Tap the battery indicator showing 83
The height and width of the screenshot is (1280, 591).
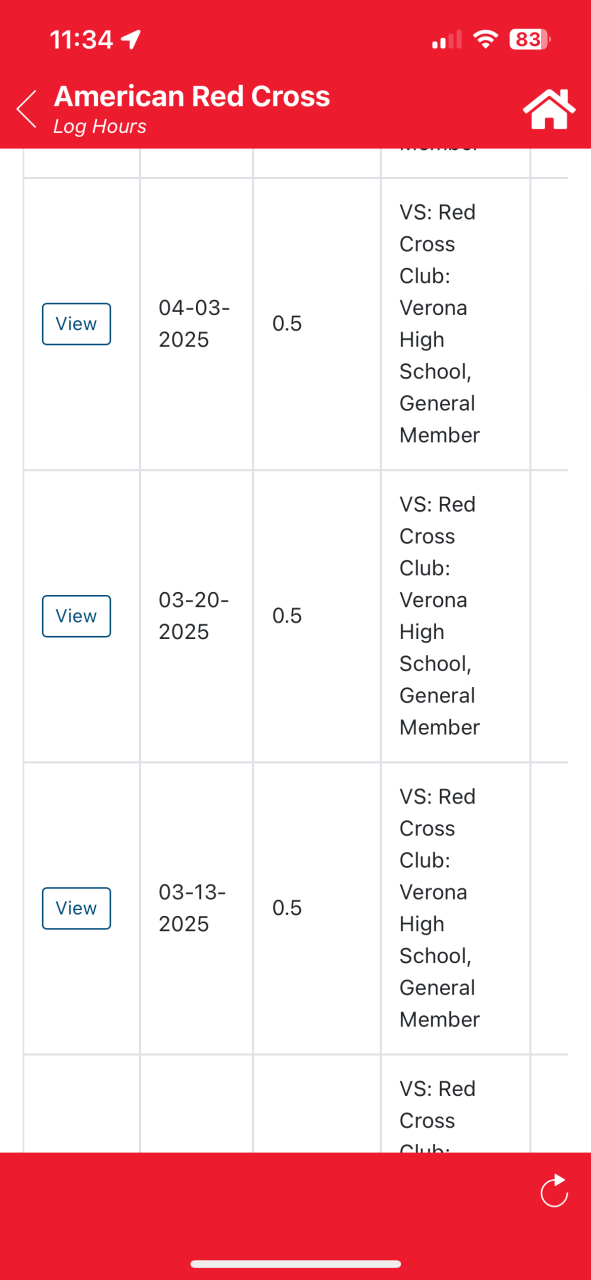tap(530, 40)
